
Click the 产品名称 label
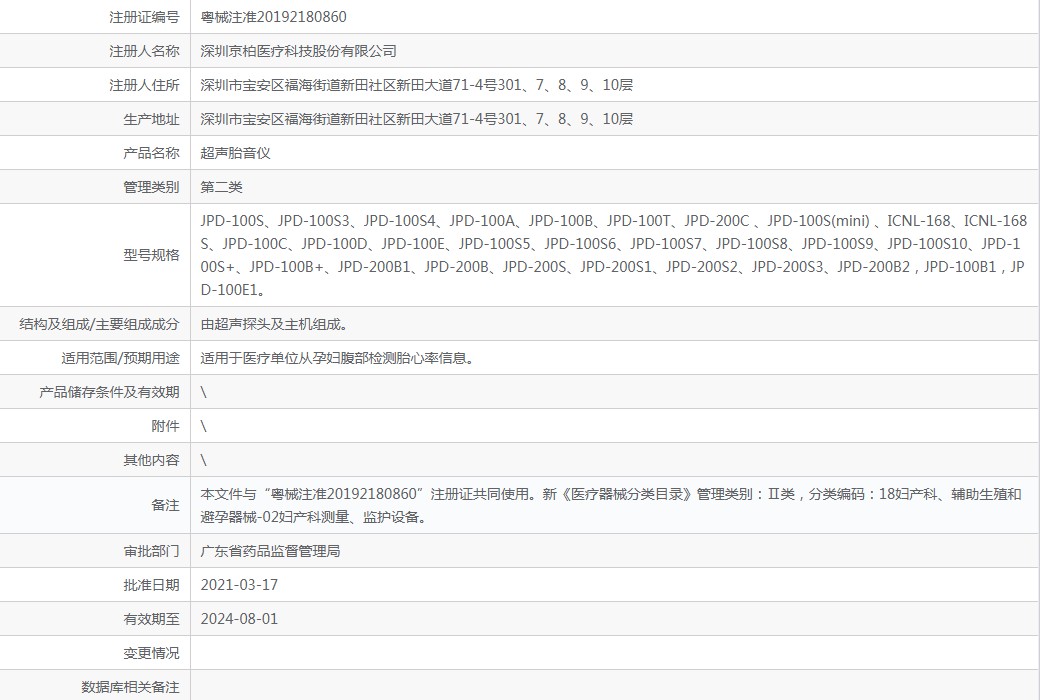[151, 153]
